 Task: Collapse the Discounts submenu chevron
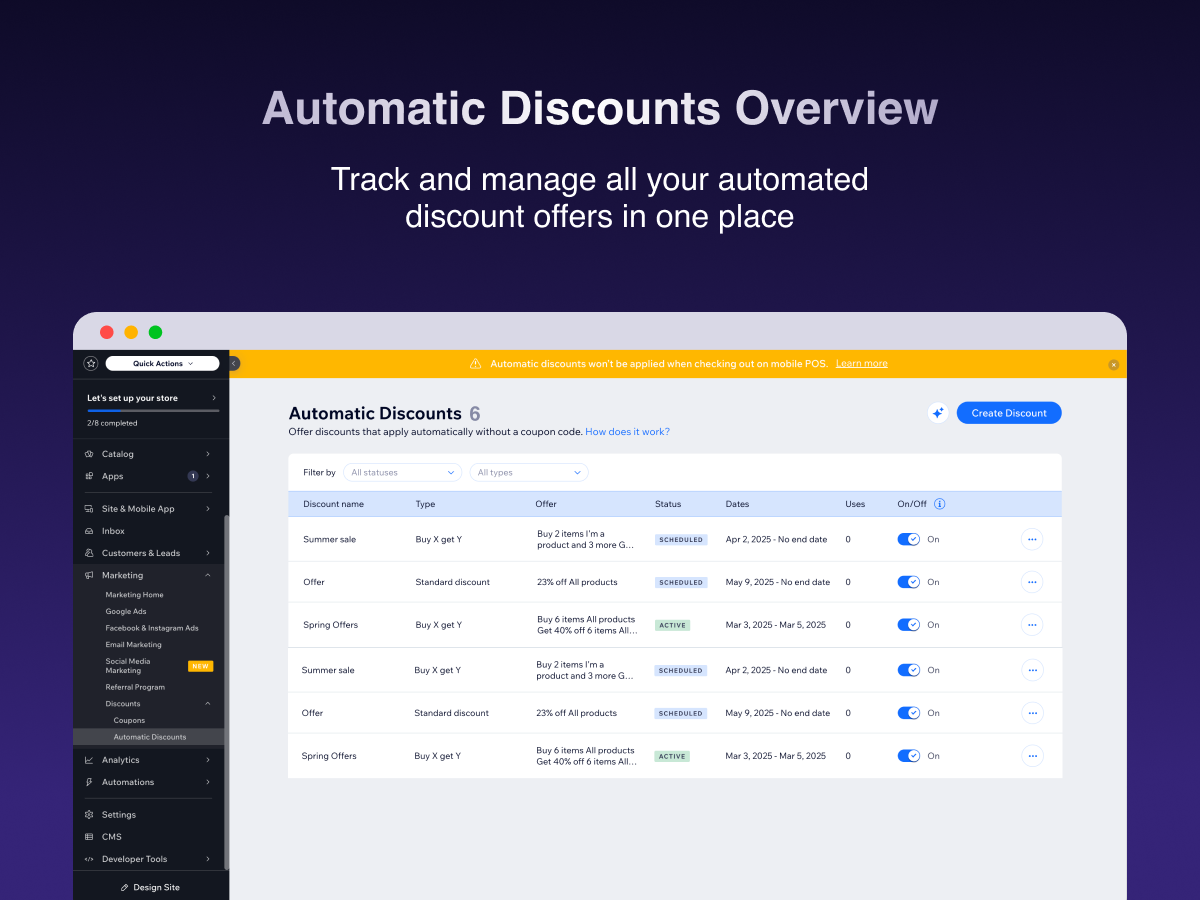pyautogui.click(x=208, y=704)
